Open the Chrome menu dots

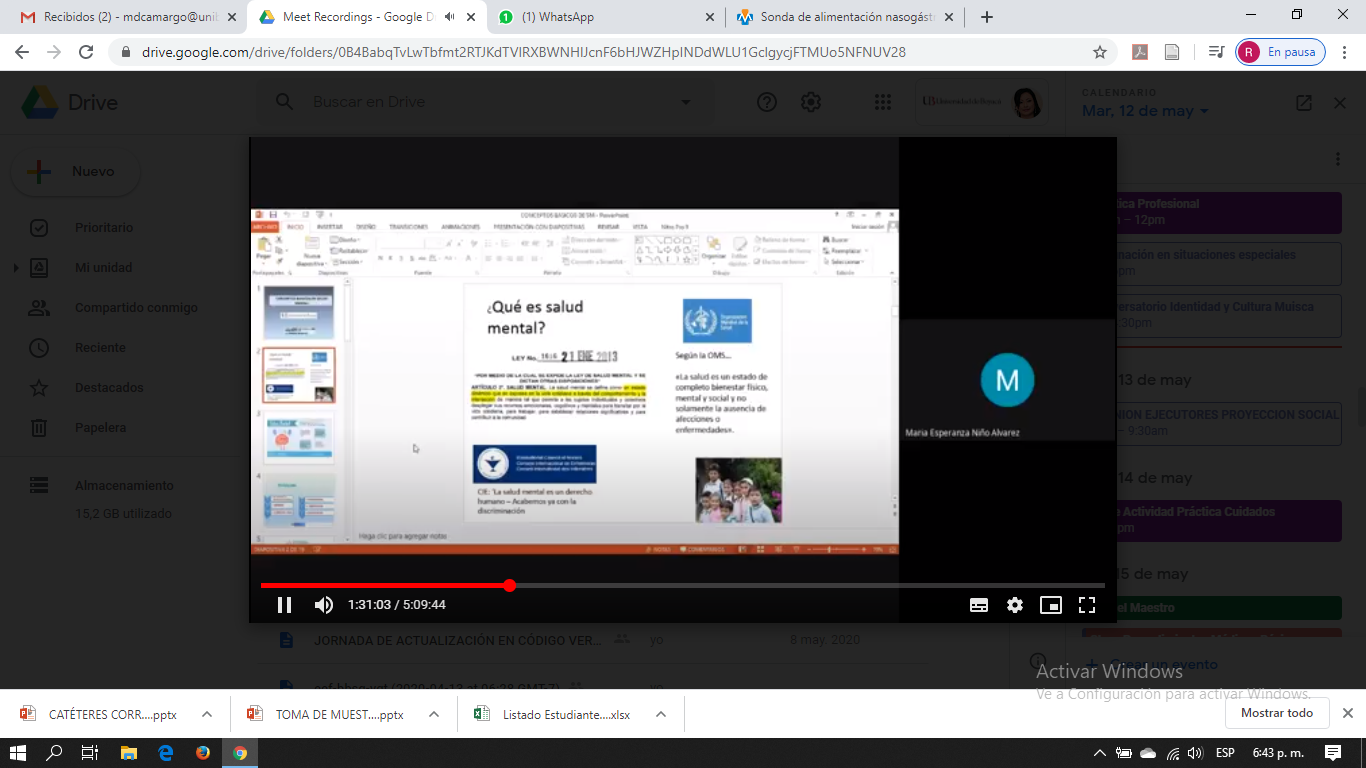(1344, 52)
